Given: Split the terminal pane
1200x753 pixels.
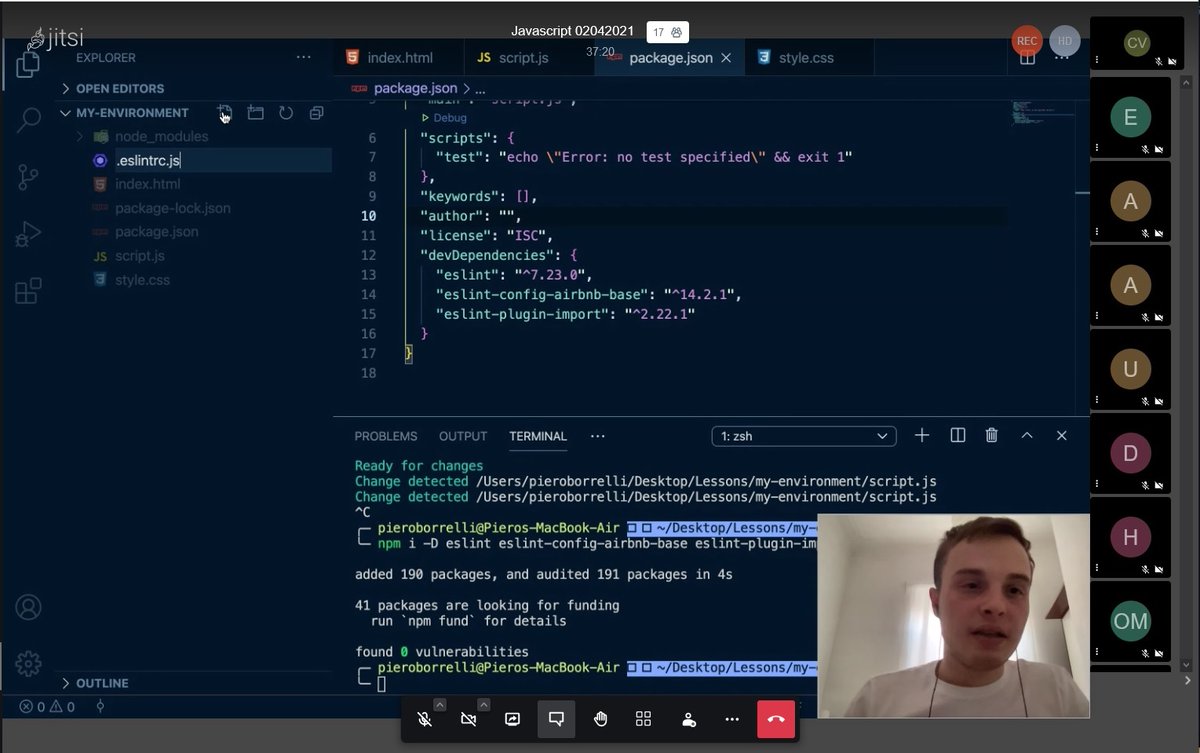Looking at the screenshot, I should click(x=958, y=435).
